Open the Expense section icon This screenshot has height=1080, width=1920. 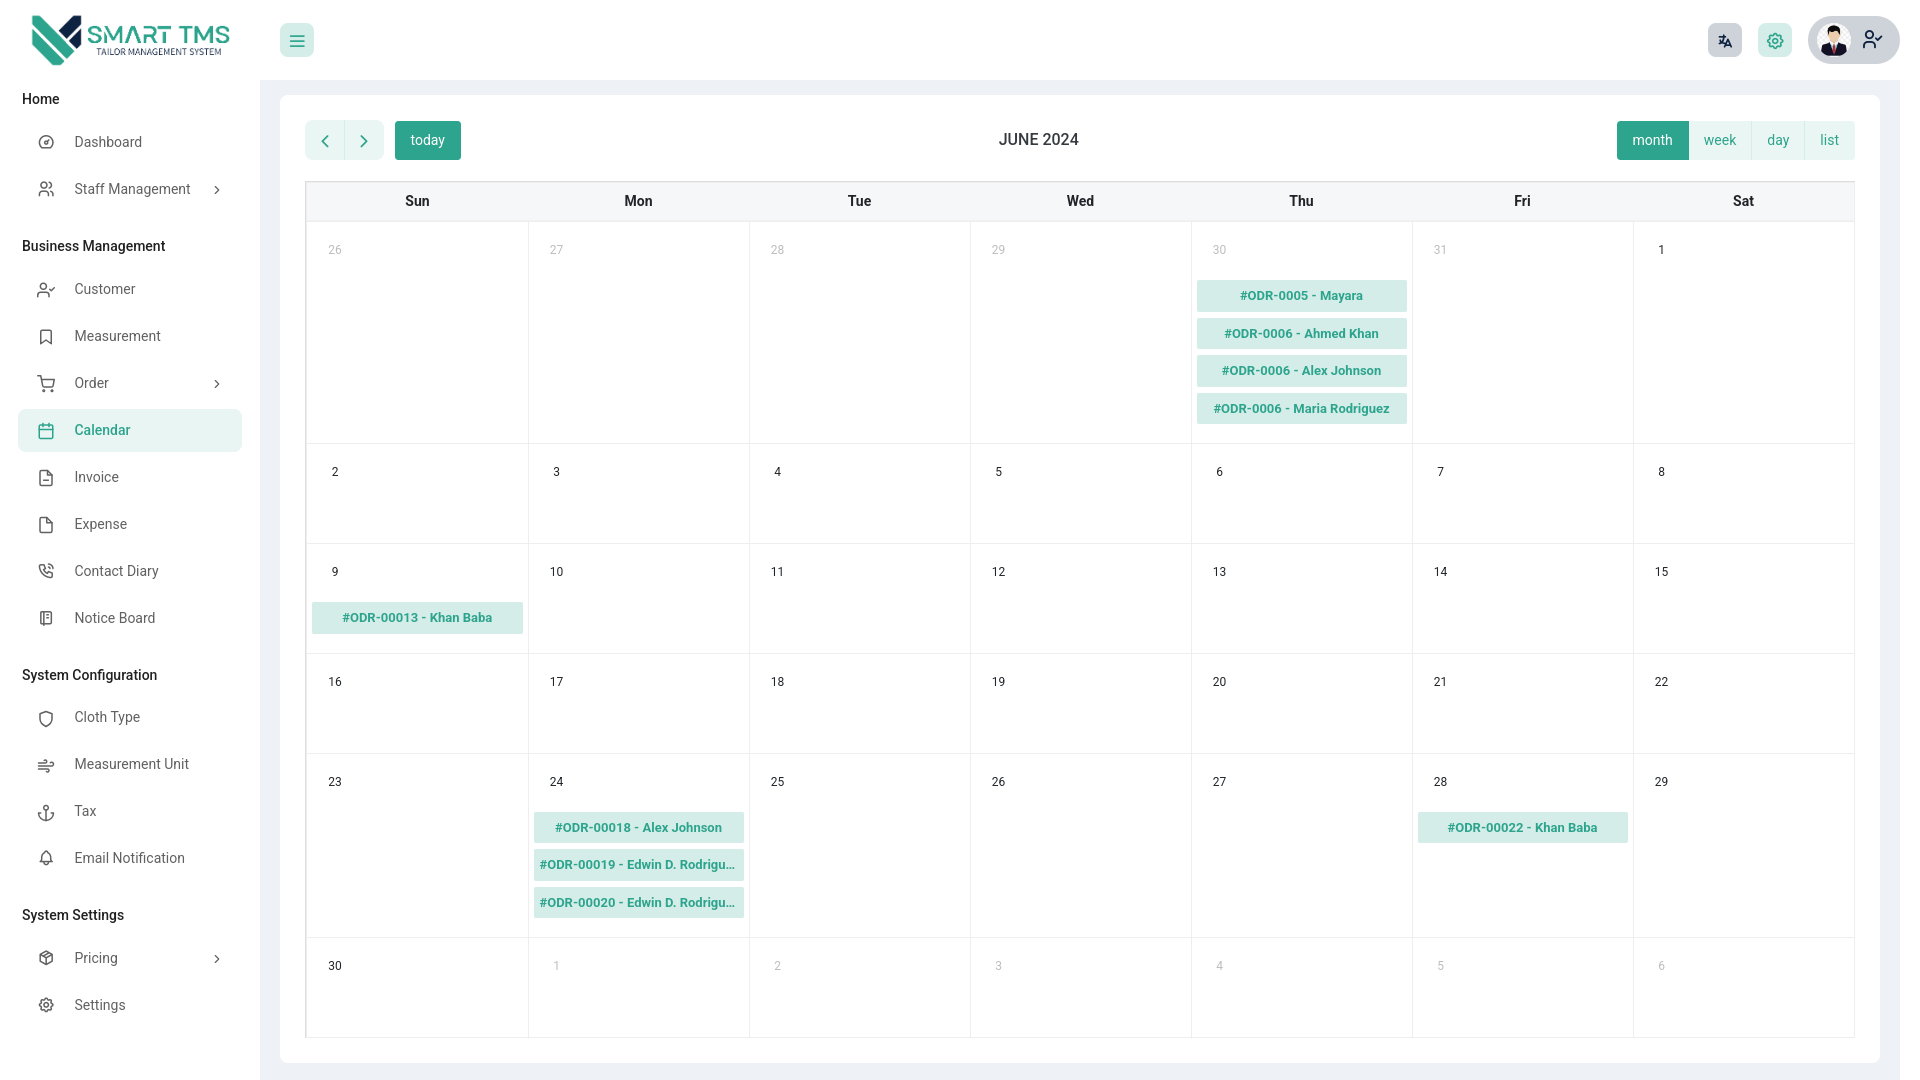46,524
